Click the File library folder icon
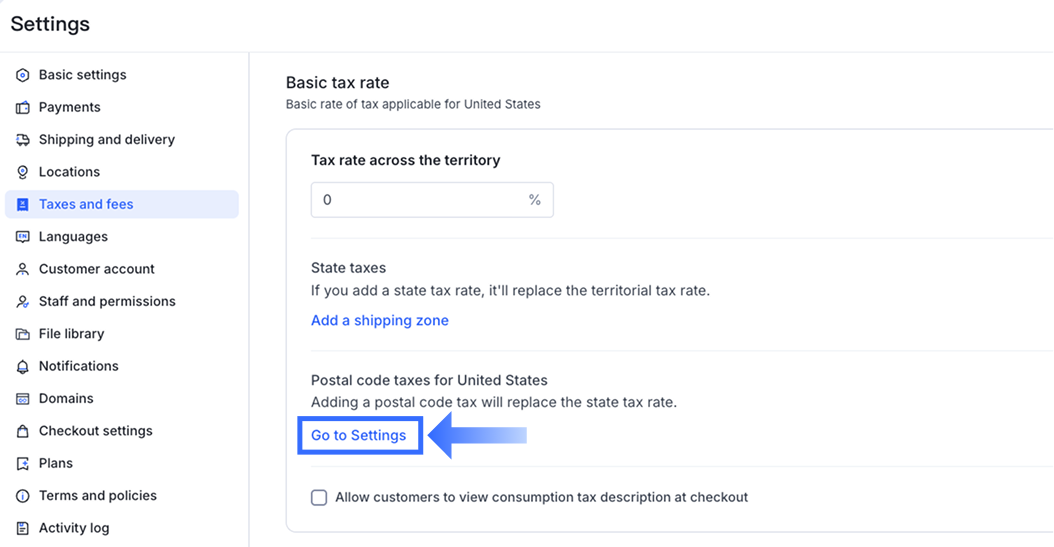Screen dimensions: 1054x547 tap(23, 334)
